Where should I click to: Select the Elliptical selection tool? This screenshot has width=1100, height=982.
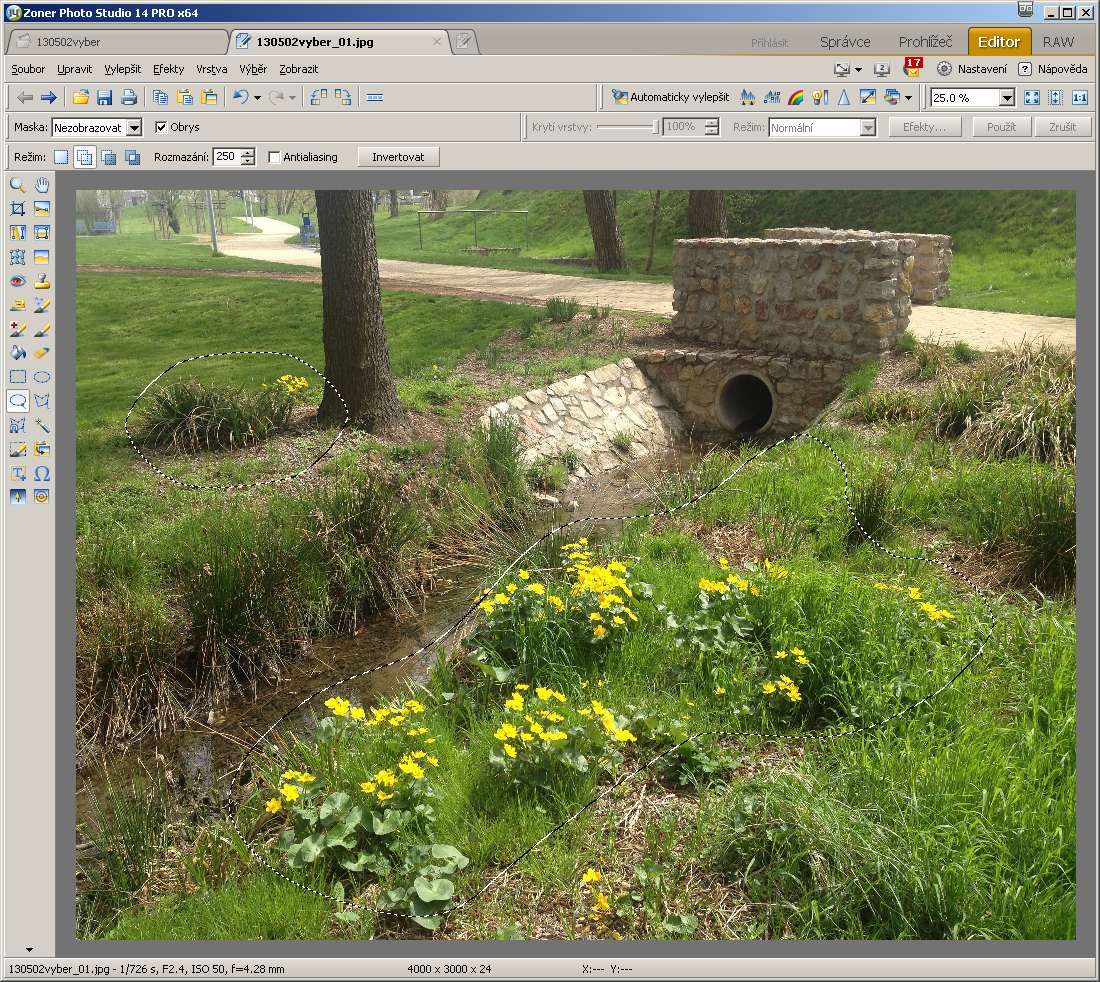42,377
